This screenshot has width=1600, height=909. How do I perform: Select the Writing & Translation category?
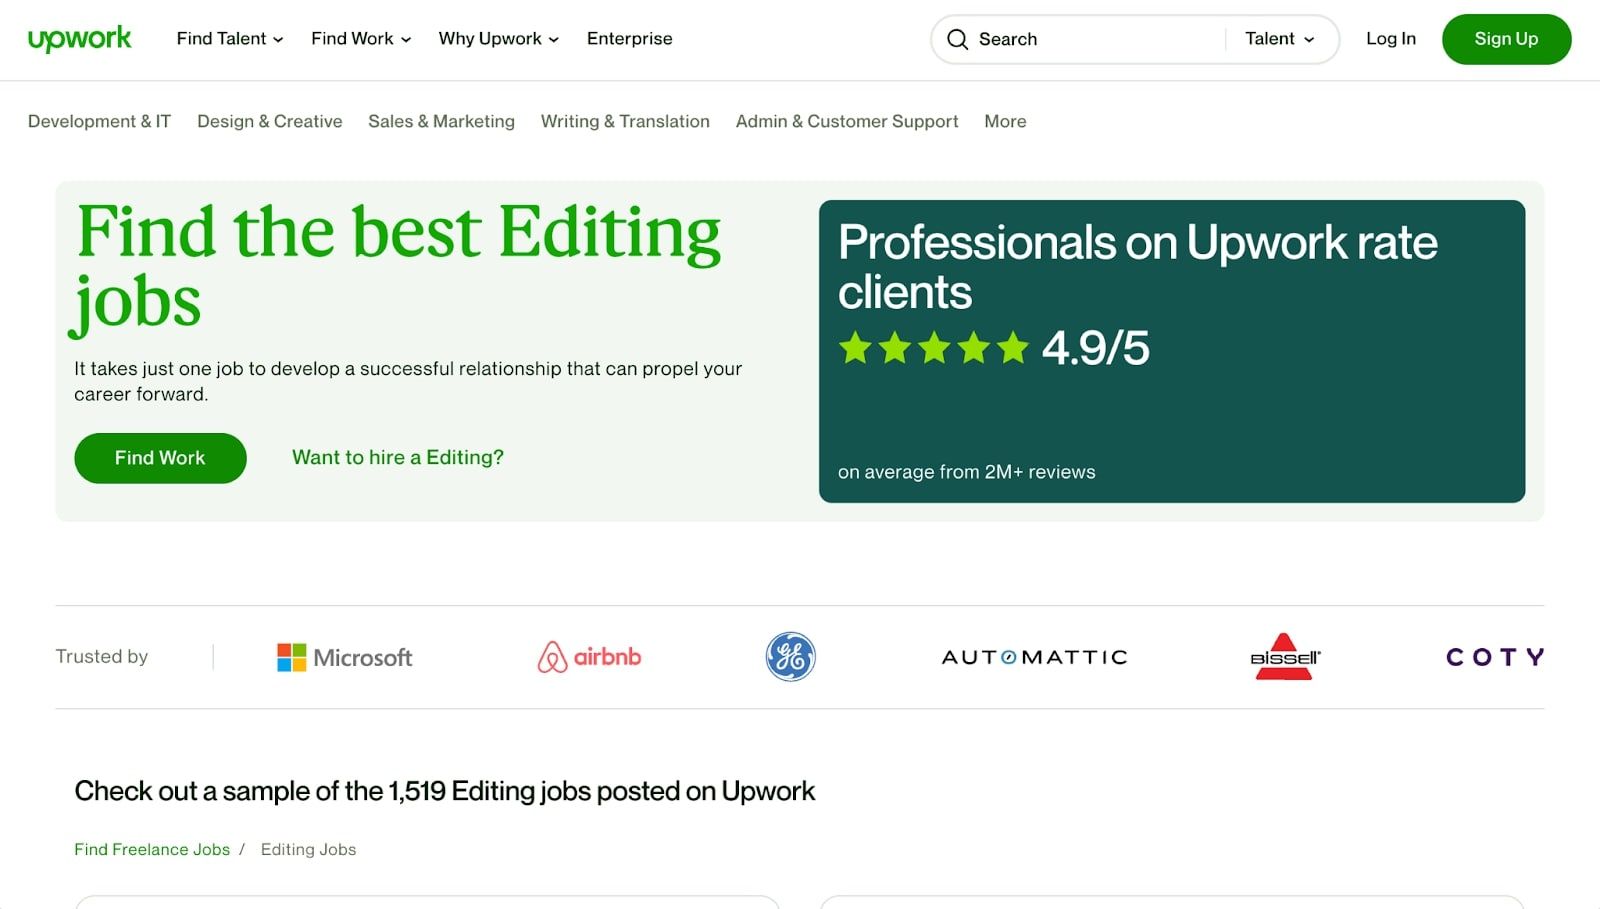[625, 121]
